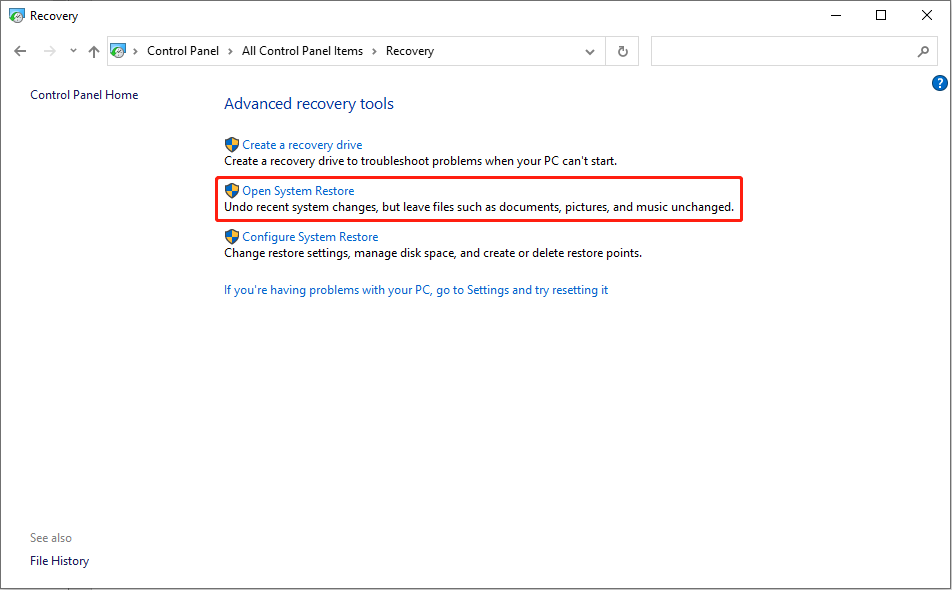Open Help via the blue question mark icon
This screenshot has height=590, width=952.
(939, 83)
